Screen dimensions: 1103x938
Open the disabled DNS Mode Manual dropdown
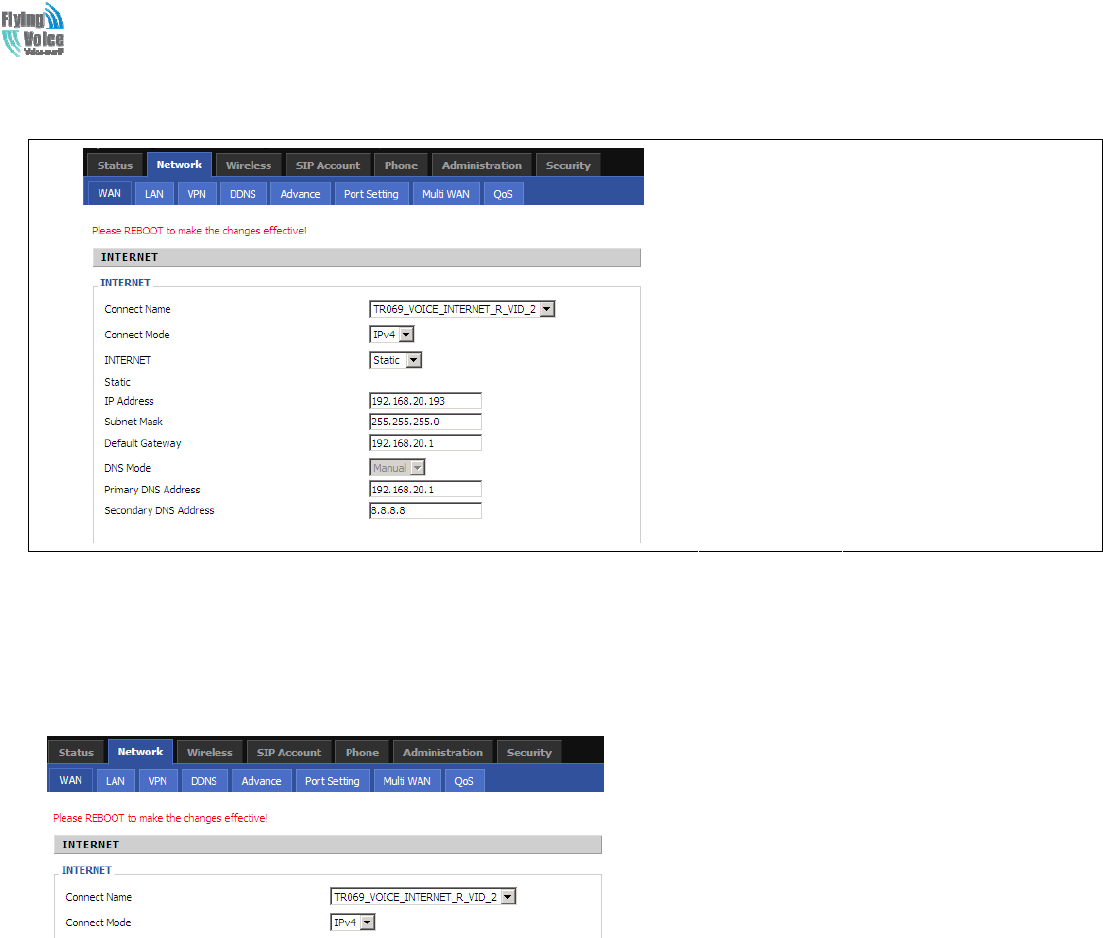pyautogui.click(x=397, y=467)
